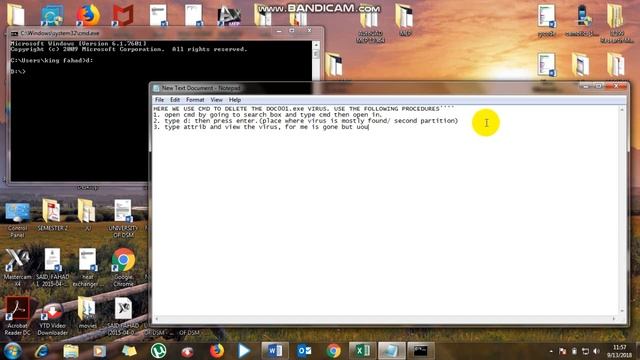This screenshot has height=360, width=640.
Task: Click line starting "3. type attrib" in Notepad
Action: click(261, 127)
